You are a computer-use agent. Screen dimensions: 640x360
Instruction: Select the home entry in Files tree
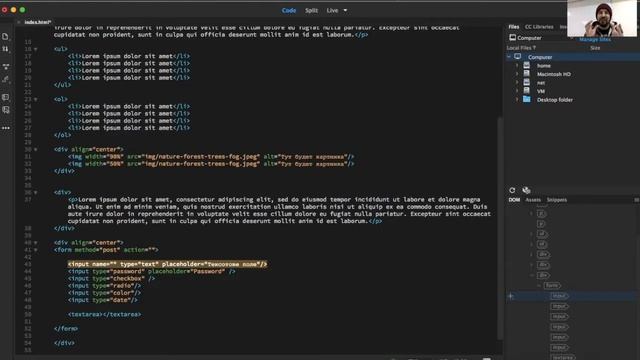click(544, 66)
